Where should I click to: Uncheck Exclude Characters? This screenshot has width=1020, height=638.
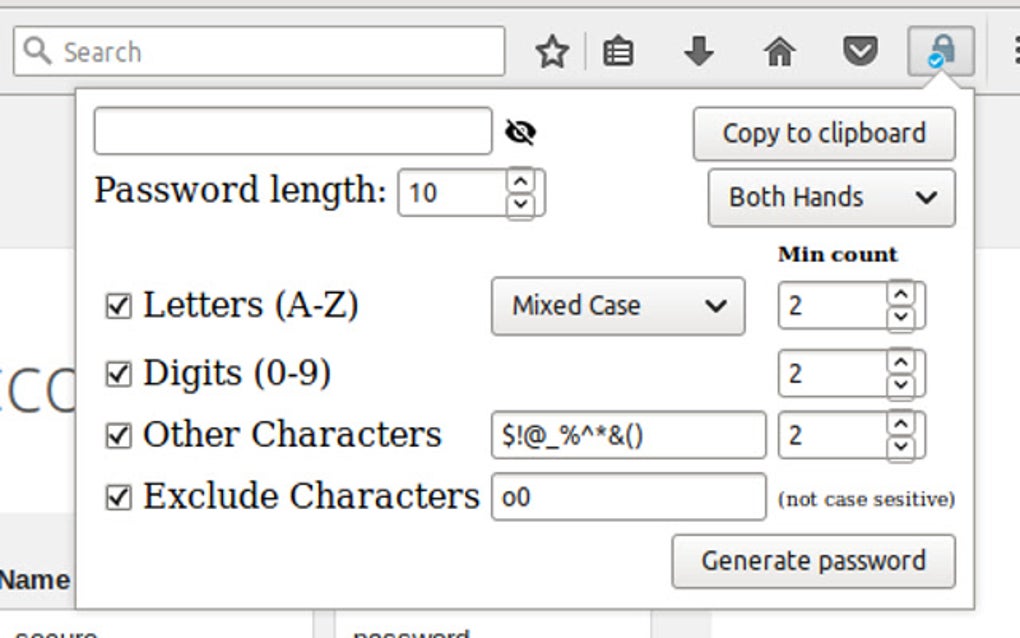click(x=117, y=493)
